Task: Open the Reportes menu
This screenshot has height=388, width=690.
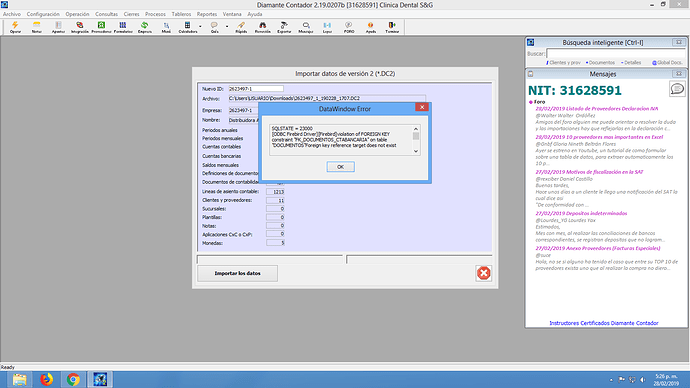Action: pos(207,14)
